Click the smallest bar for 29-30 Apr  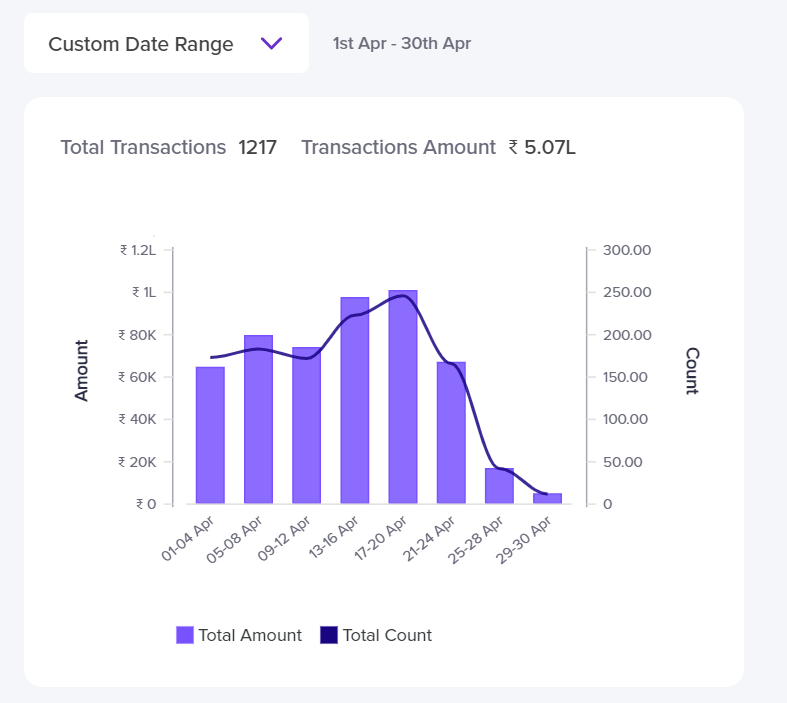tap(547, 498)
